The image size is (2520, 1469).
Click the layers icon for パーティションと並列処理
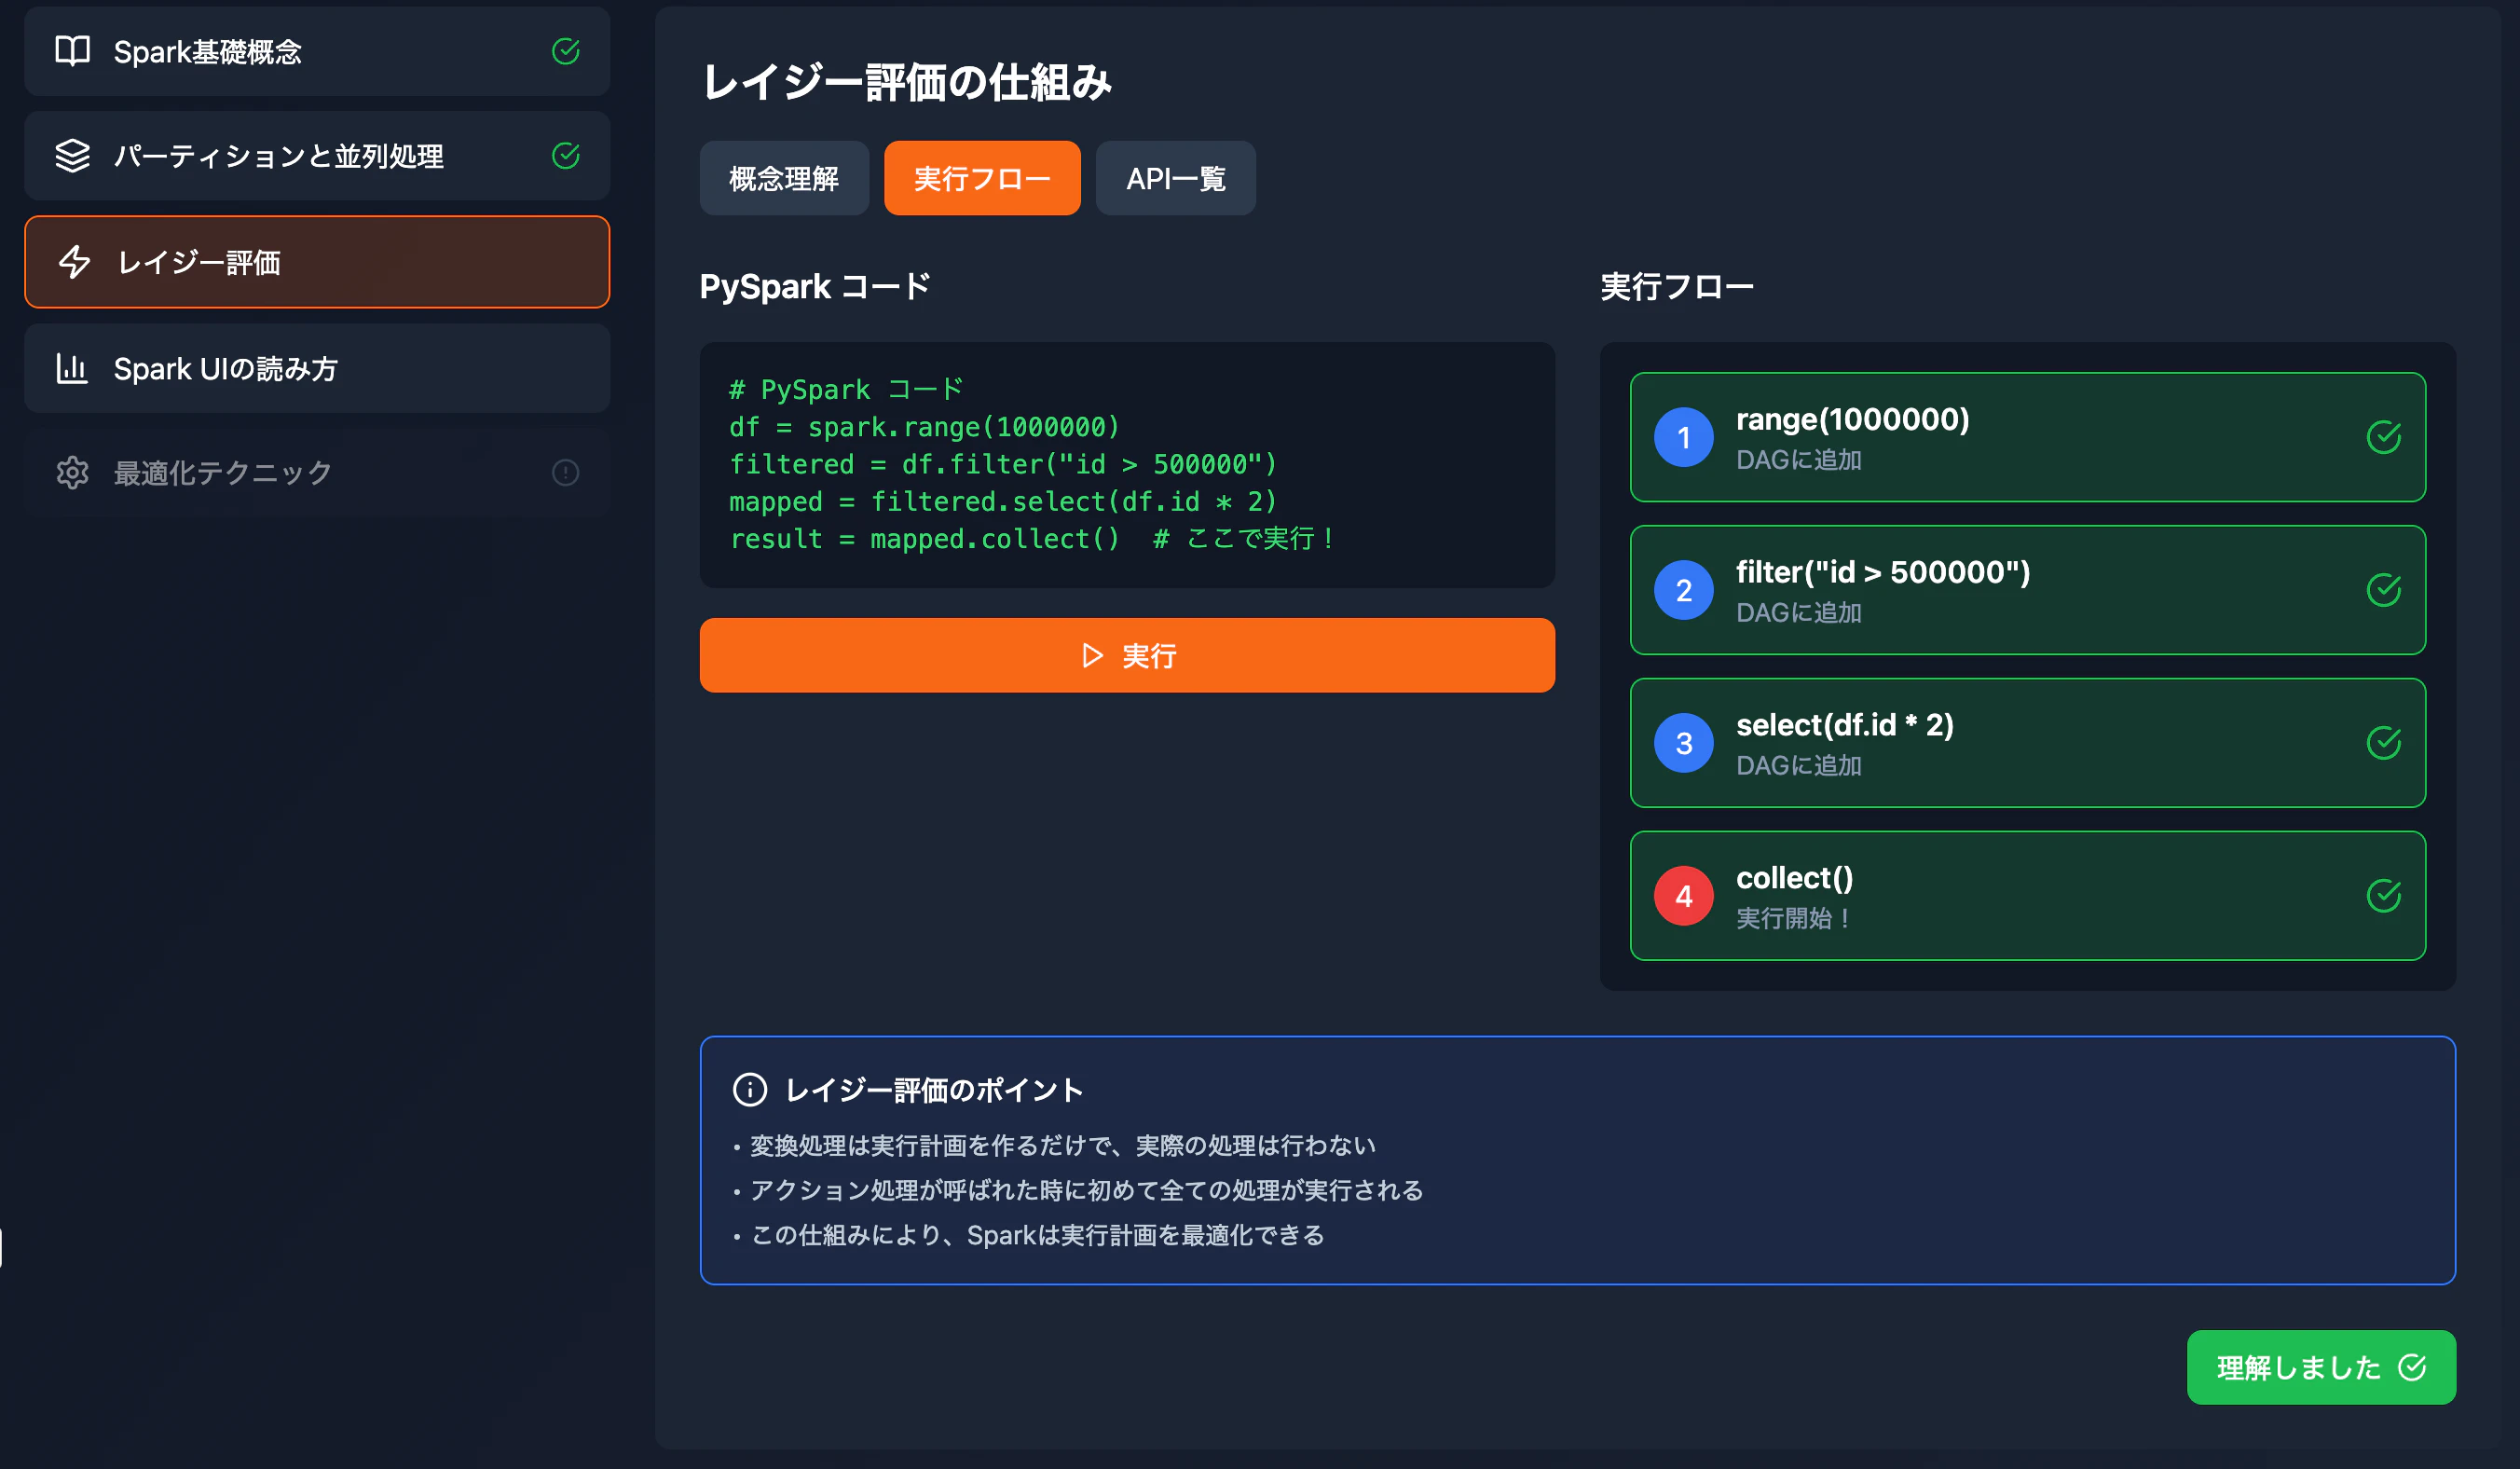tap(72, 156)
